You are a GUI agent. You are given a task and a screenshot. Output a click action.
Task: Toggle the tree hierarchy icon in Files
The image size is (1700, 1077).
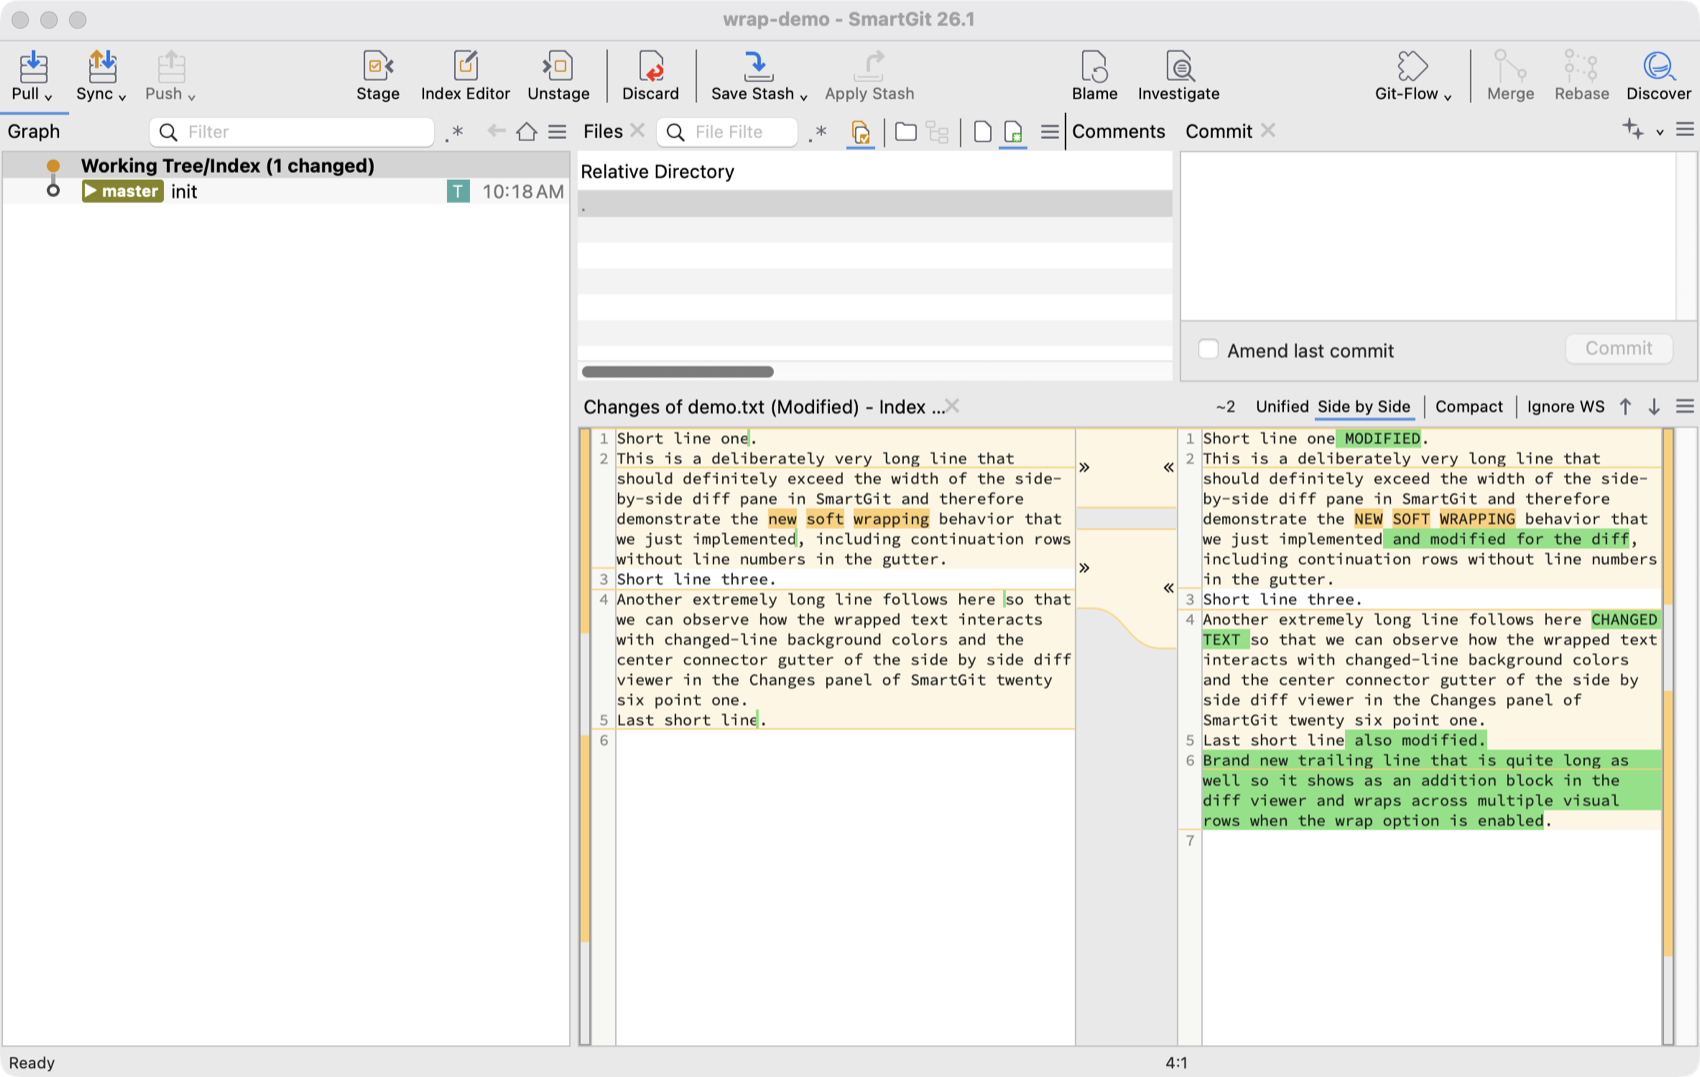[937, 131]
